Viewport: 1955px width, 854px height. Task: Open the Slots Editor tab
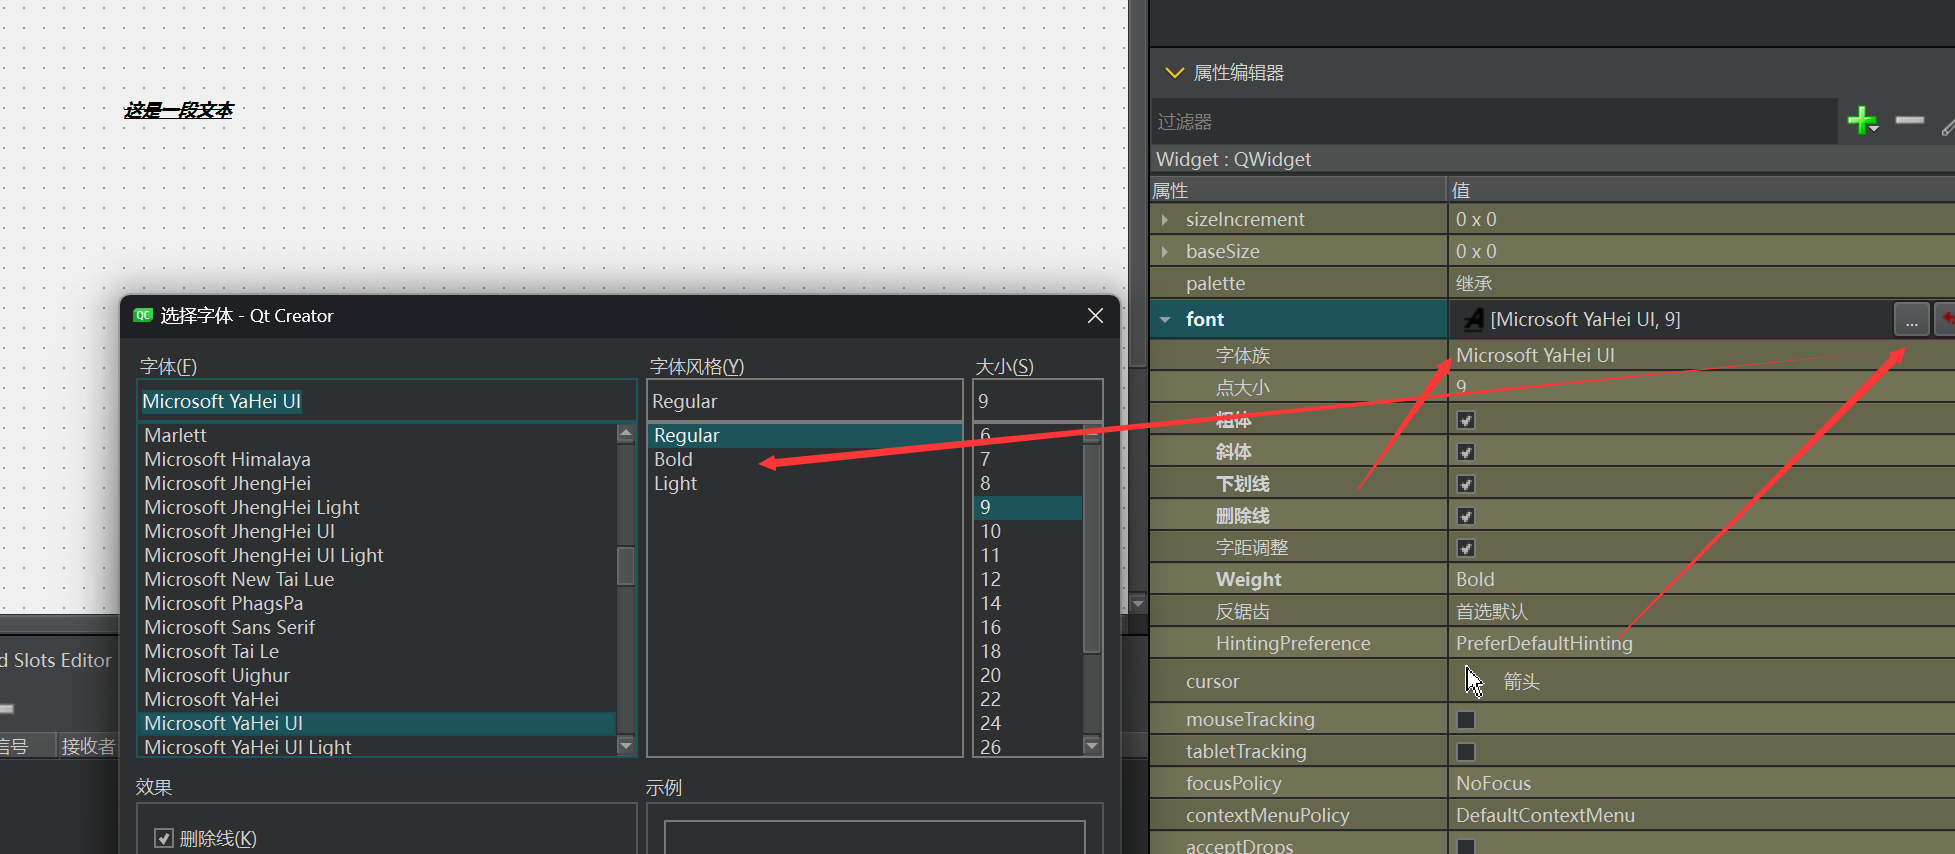pyautogui.click(x=56, y=660)
